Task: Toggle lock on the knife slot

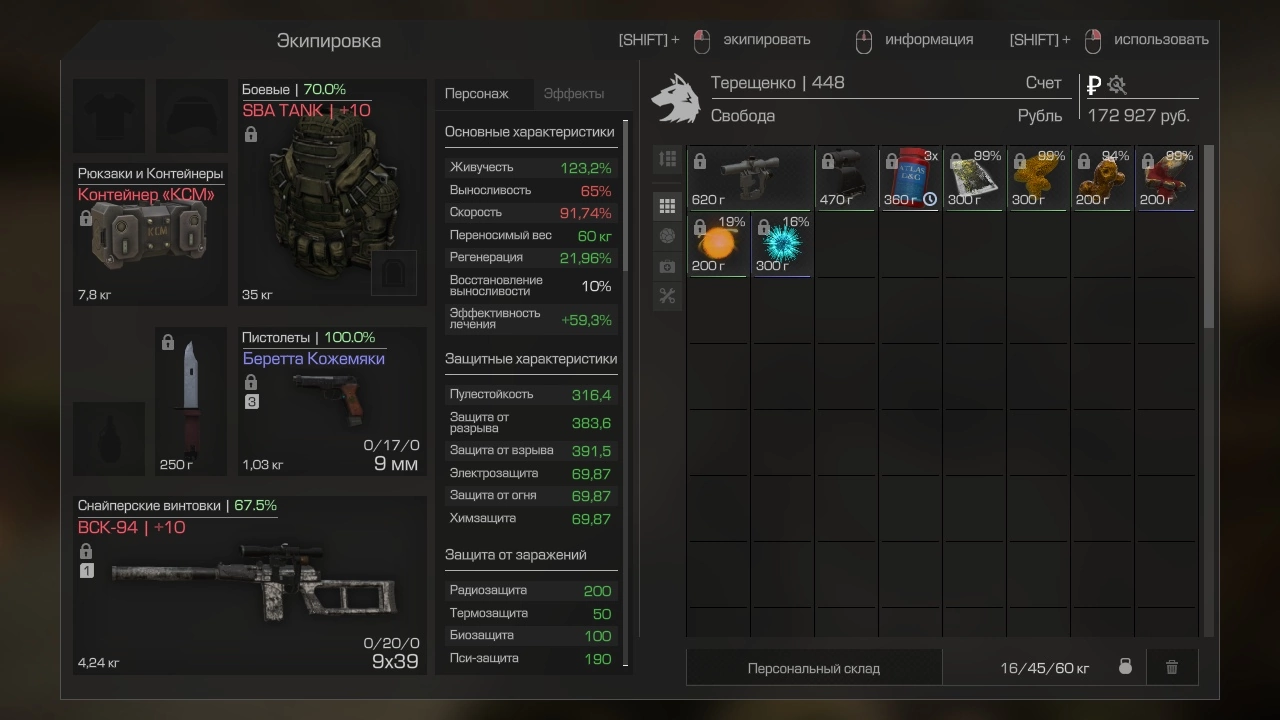Action: tap(168, 343)
